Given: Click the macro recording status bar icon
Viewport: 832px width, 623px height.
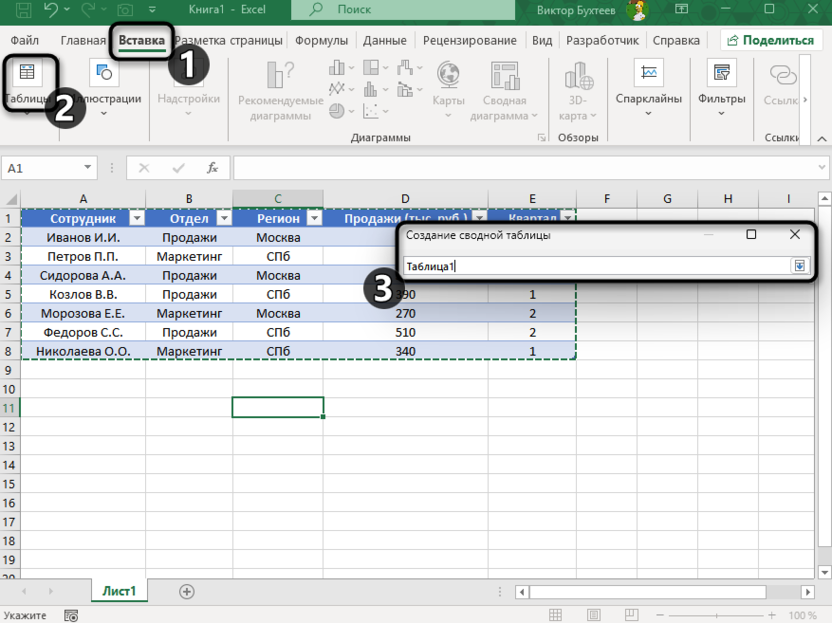Looking at the screenshot, I should [x=71, y=616].
